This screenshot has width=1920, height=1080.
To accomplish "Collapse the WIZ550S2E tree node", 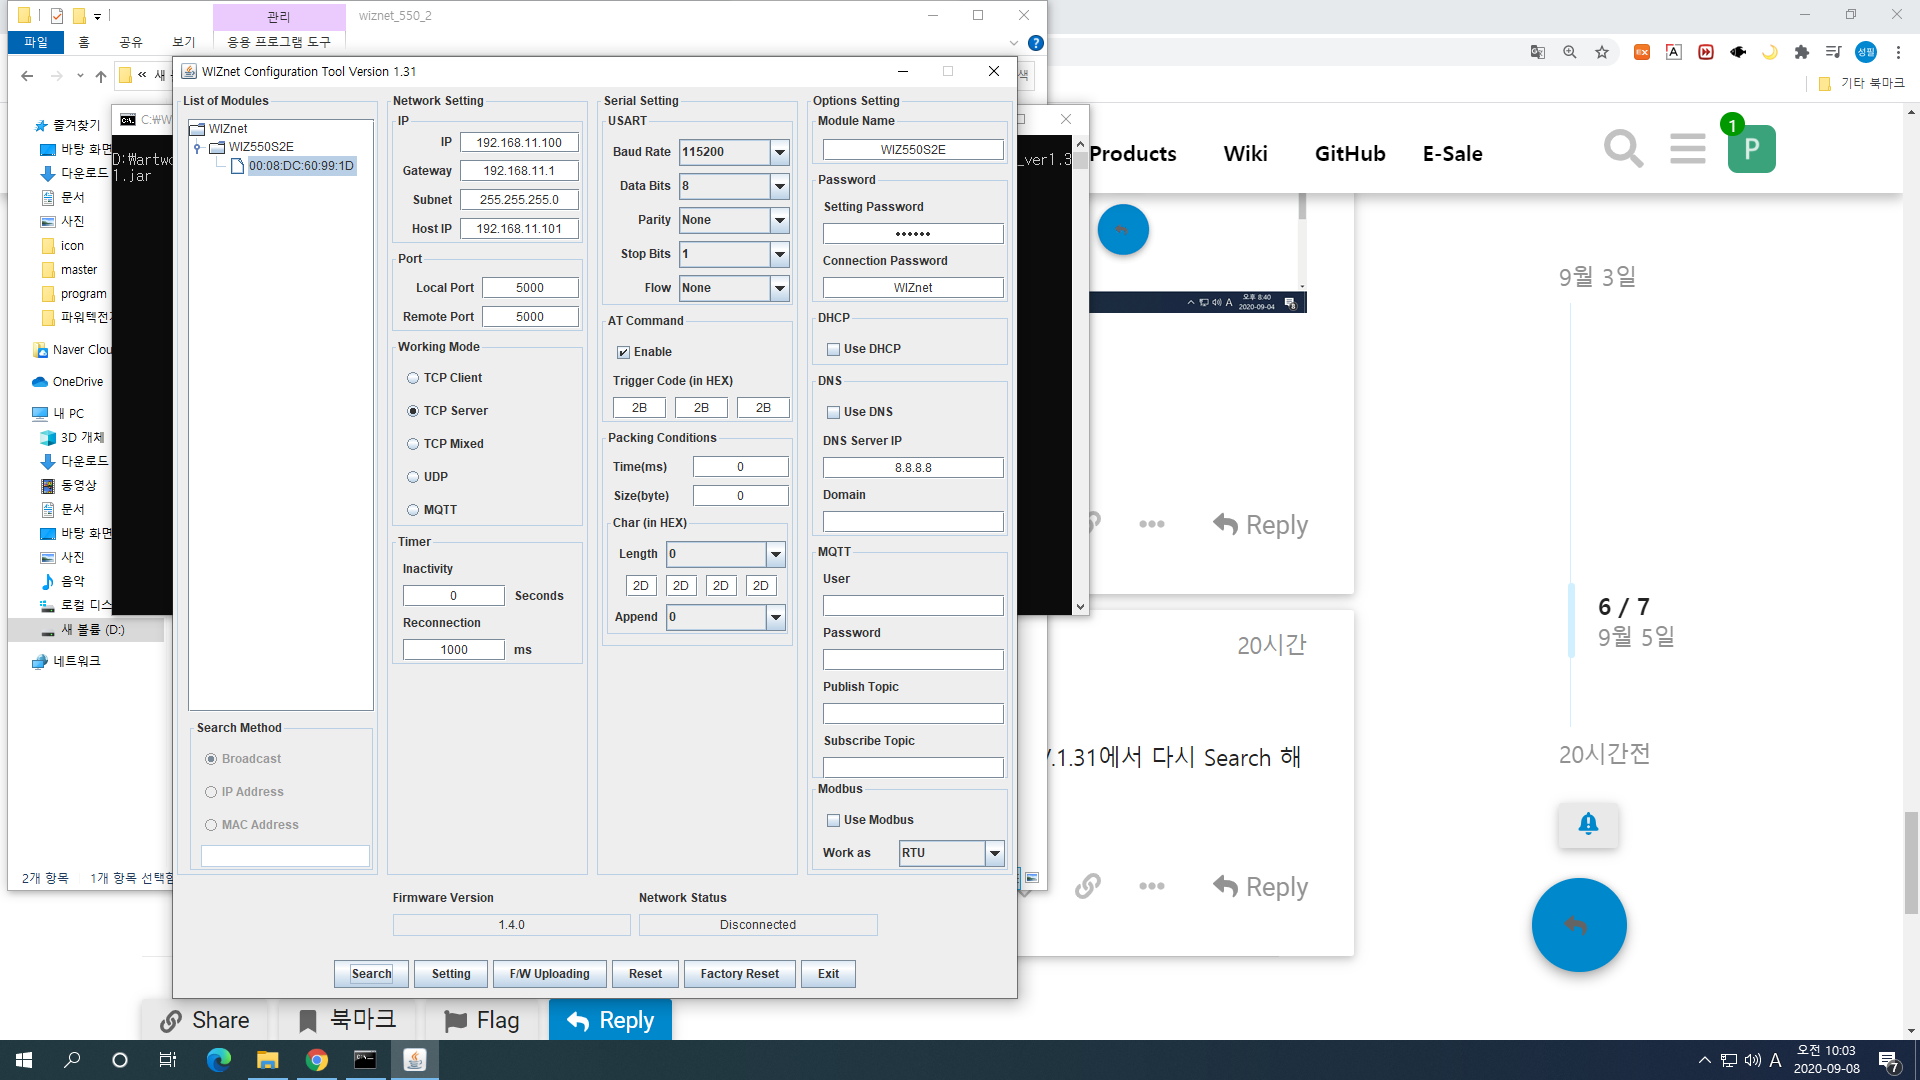I will tap(198, 147).
